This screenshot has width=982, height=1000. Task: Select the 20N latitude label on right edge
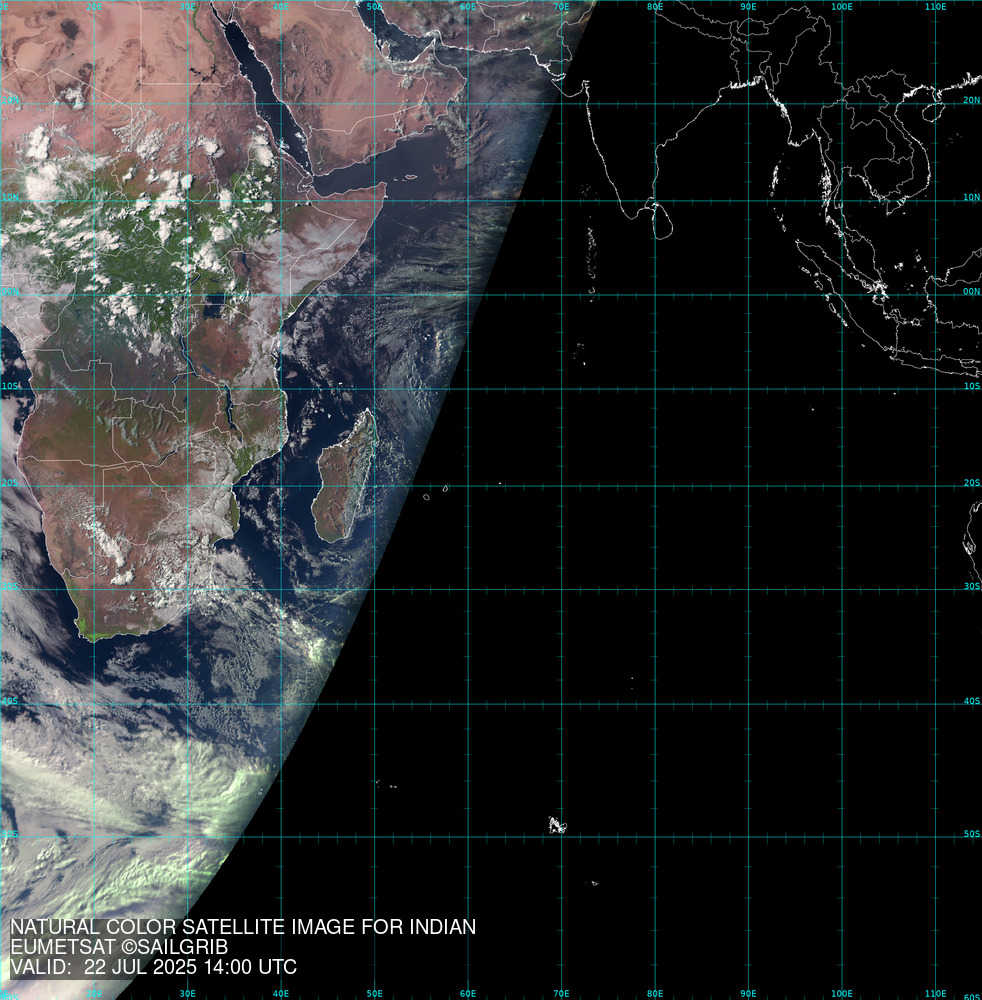pos(971,100)
